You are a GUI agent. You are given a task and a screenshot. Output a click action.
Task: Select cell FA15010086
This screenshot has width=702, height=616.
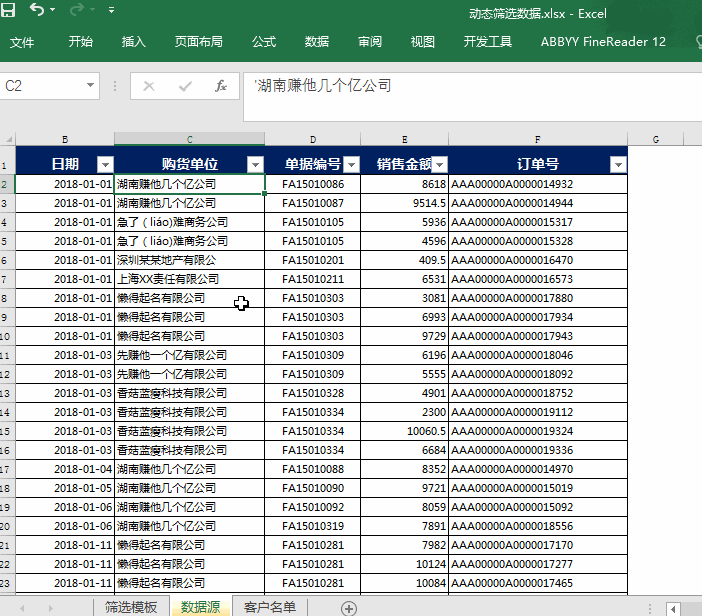[x=312, y=184]
